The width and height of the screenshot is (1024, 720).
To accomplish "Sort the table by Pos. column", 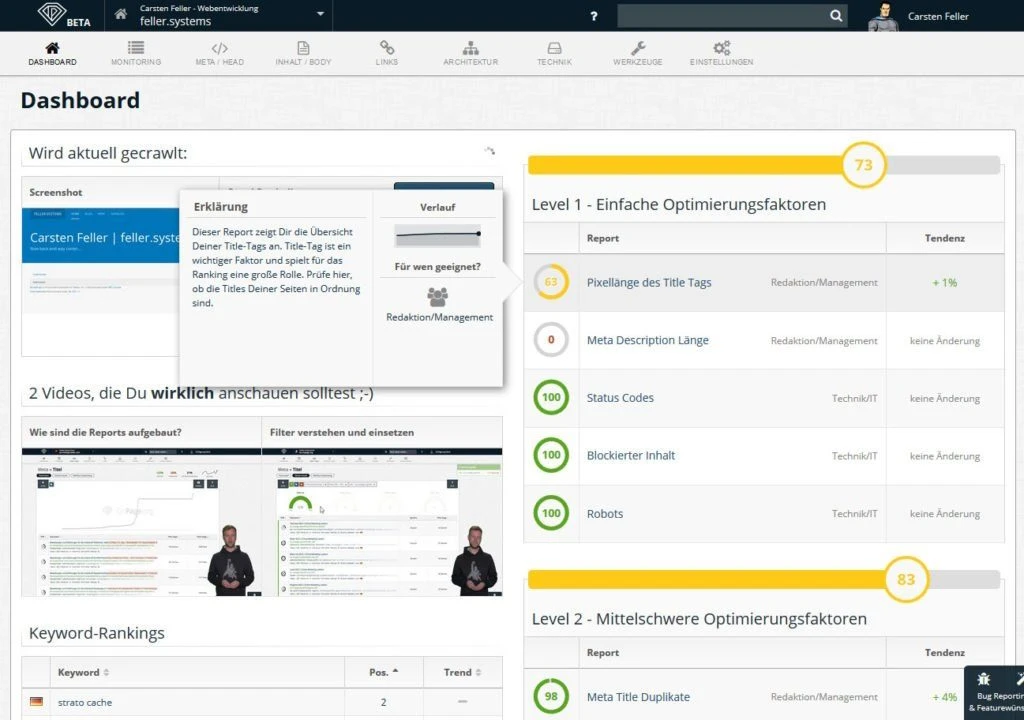I will (x=383, y=672).
